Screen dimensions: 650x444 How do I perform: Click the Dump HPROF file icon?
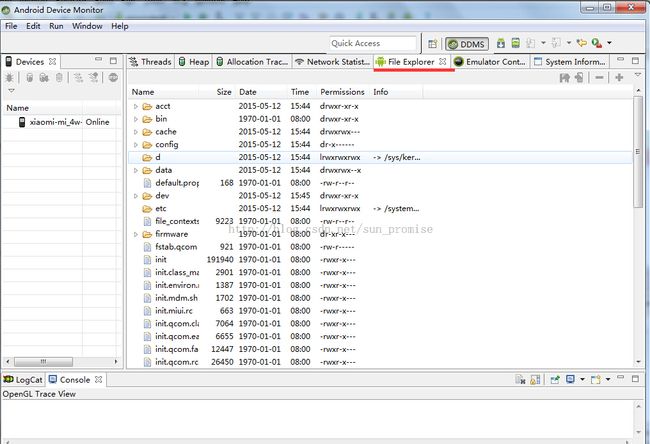click(44, 78)
